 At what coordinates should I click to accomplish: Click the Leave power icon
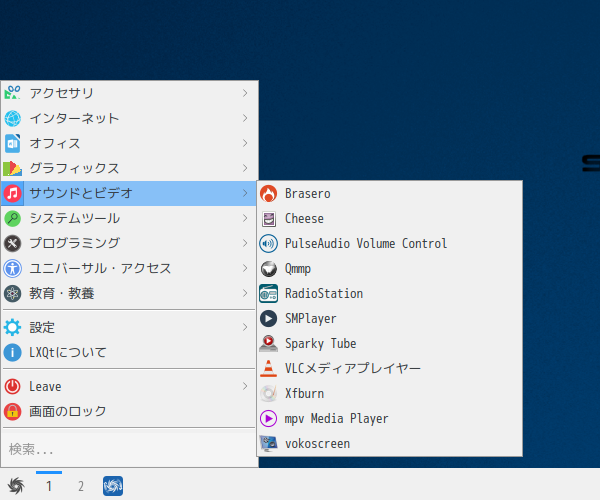[x=13, y=386]
